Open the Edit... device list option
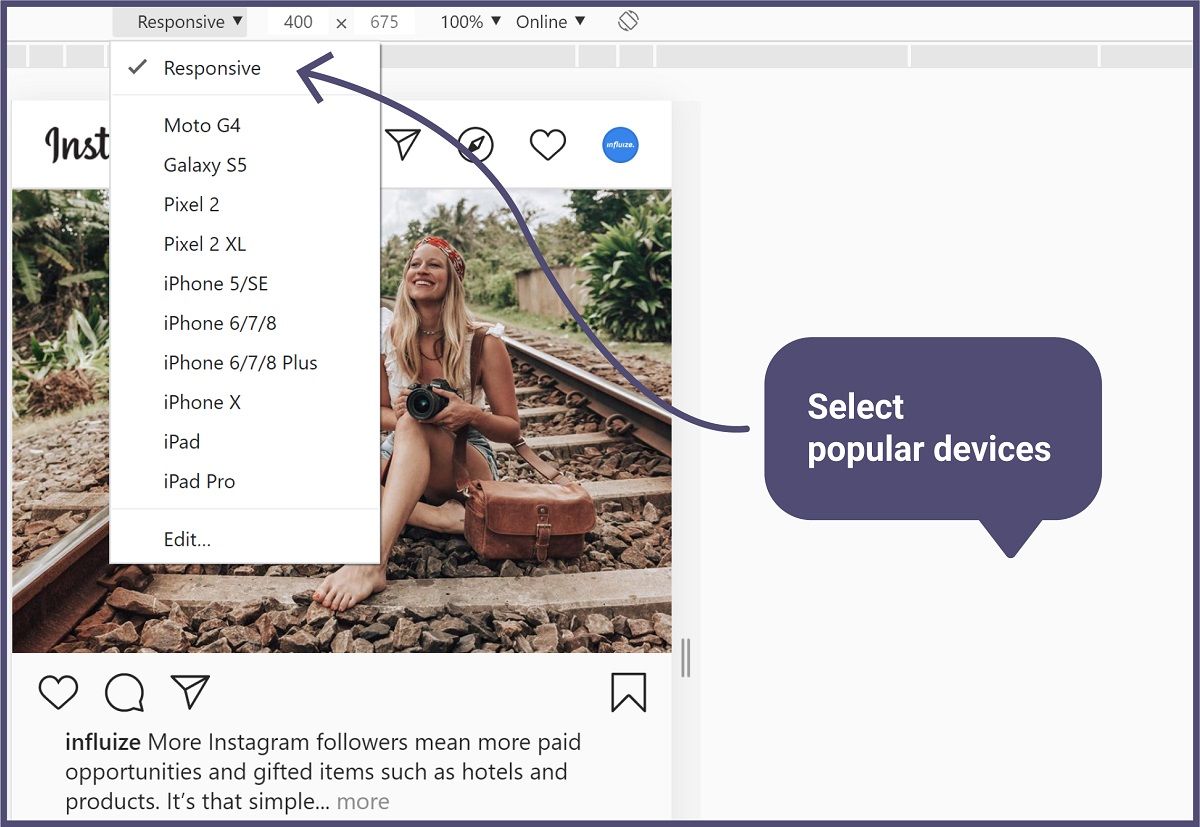 [245, 539]
